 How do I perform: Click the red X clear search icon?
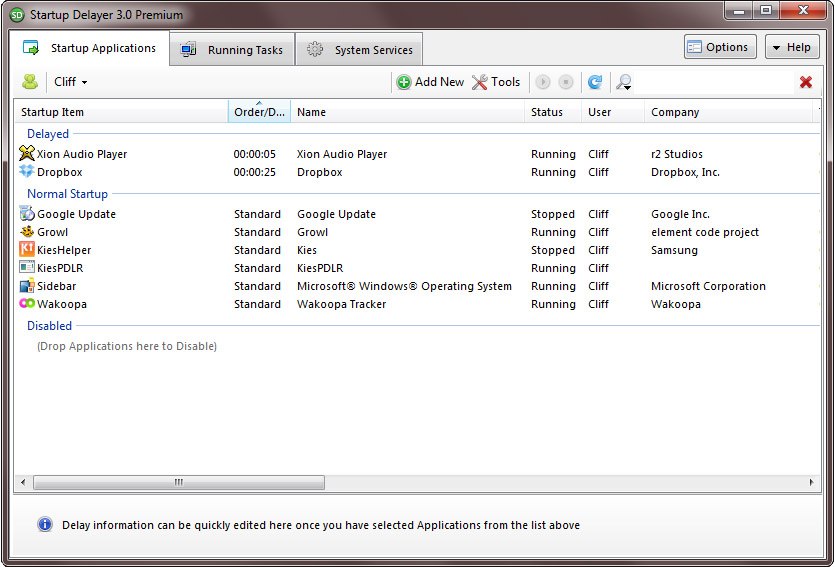click(x=806, y=82)
